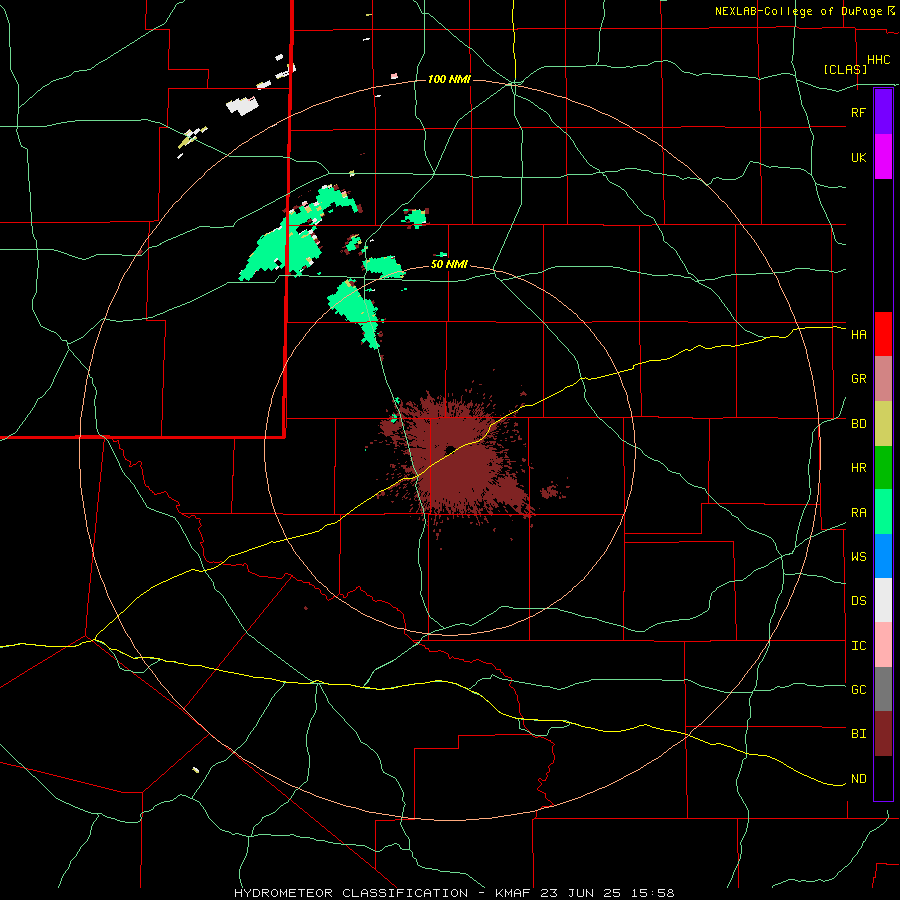The image size is (900, 900).
Task: Click the HR legend label
Action: (x=858, y=468)
